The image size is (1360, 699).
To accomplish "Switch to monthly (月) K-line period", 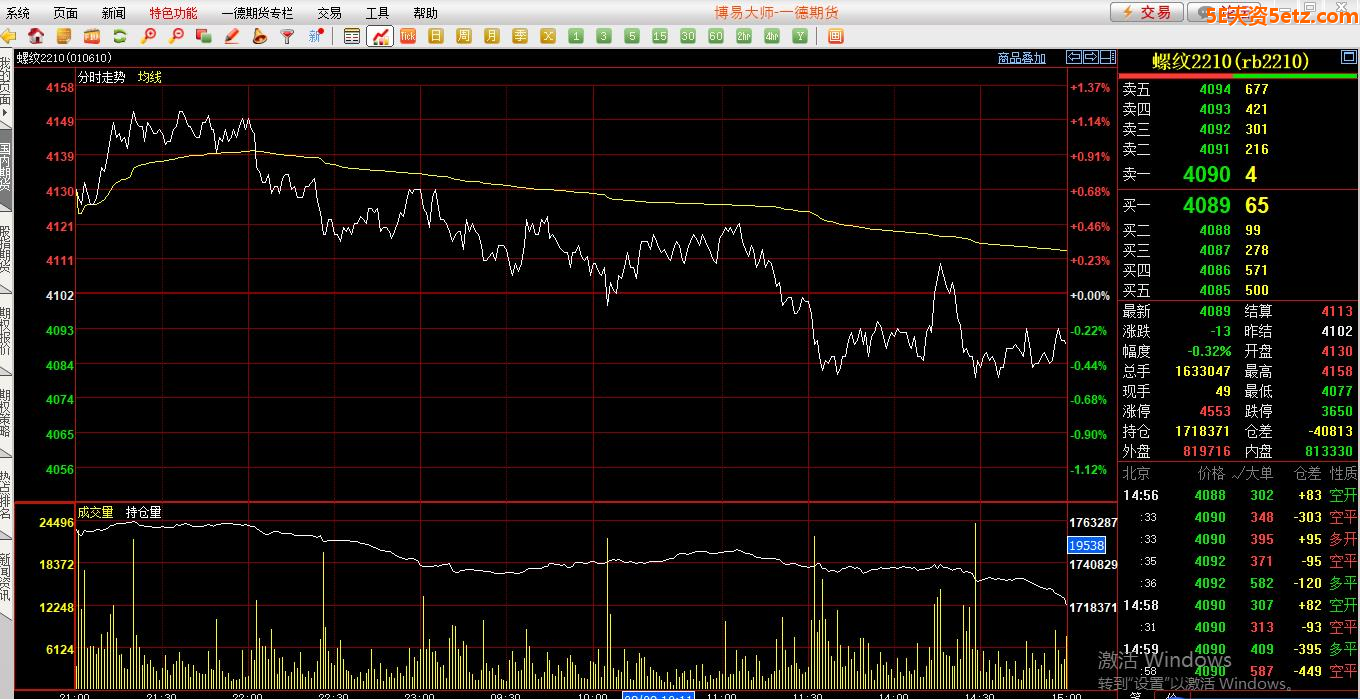I will [x=492, y=36].
